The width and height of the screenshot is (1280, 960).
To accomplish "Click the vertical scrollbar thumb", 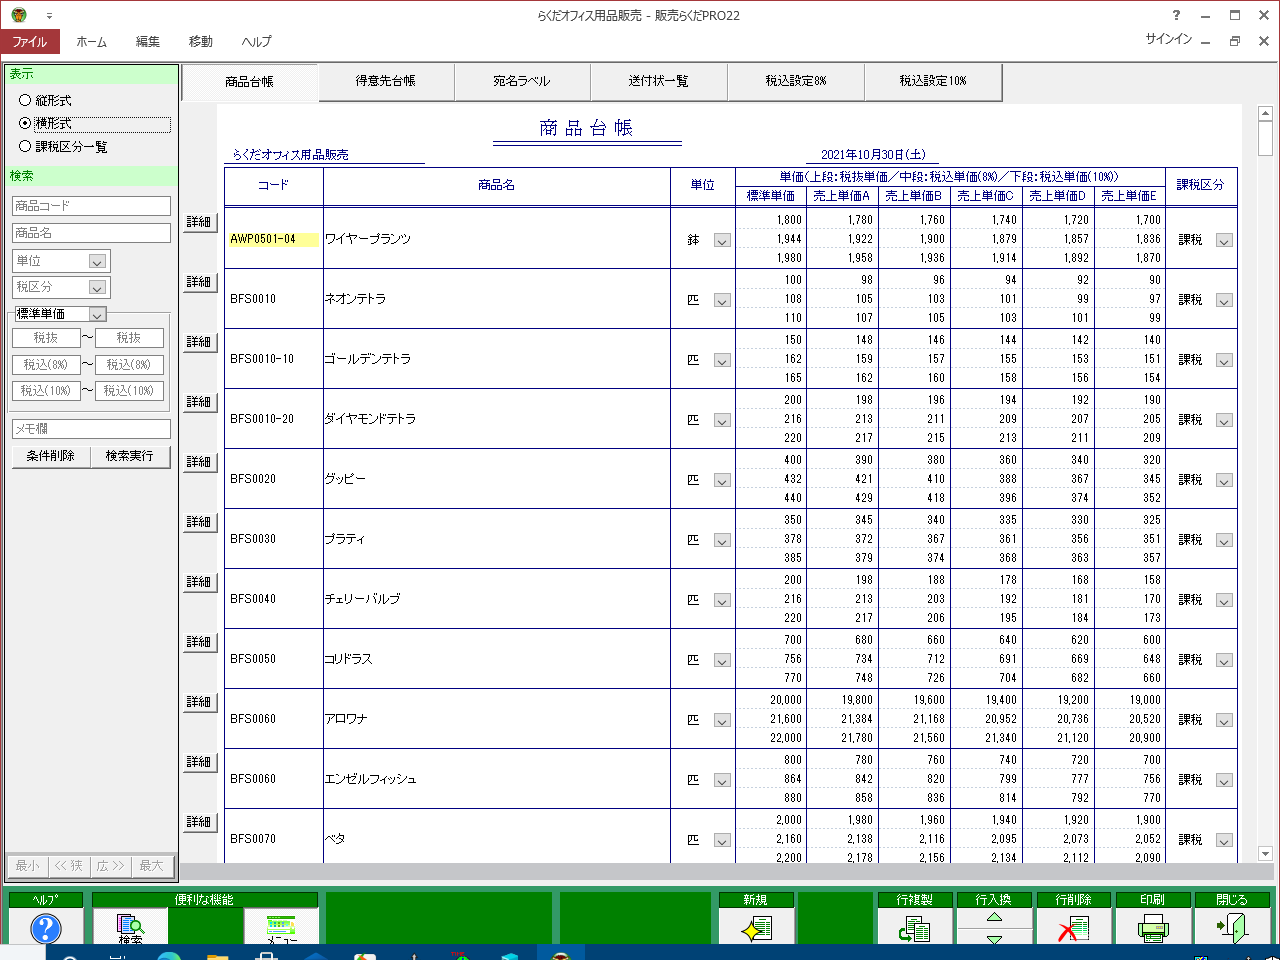I will [1265, 139].
